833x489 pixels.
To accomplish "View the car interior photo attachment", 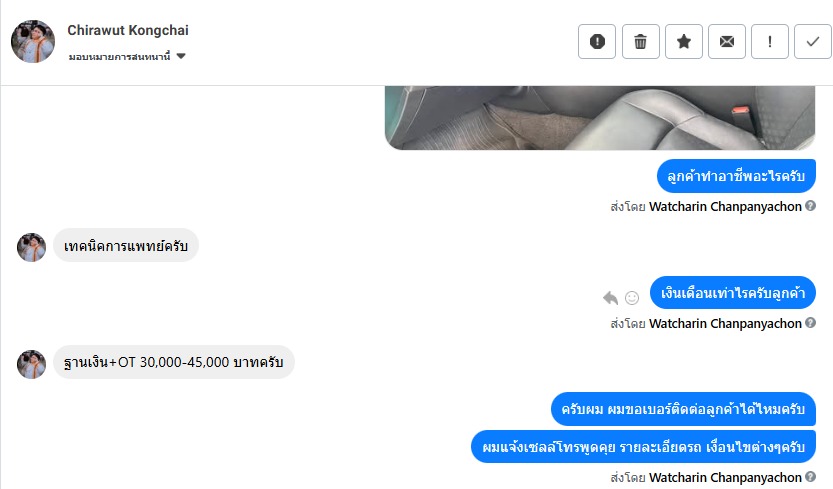I will (600, 118).
